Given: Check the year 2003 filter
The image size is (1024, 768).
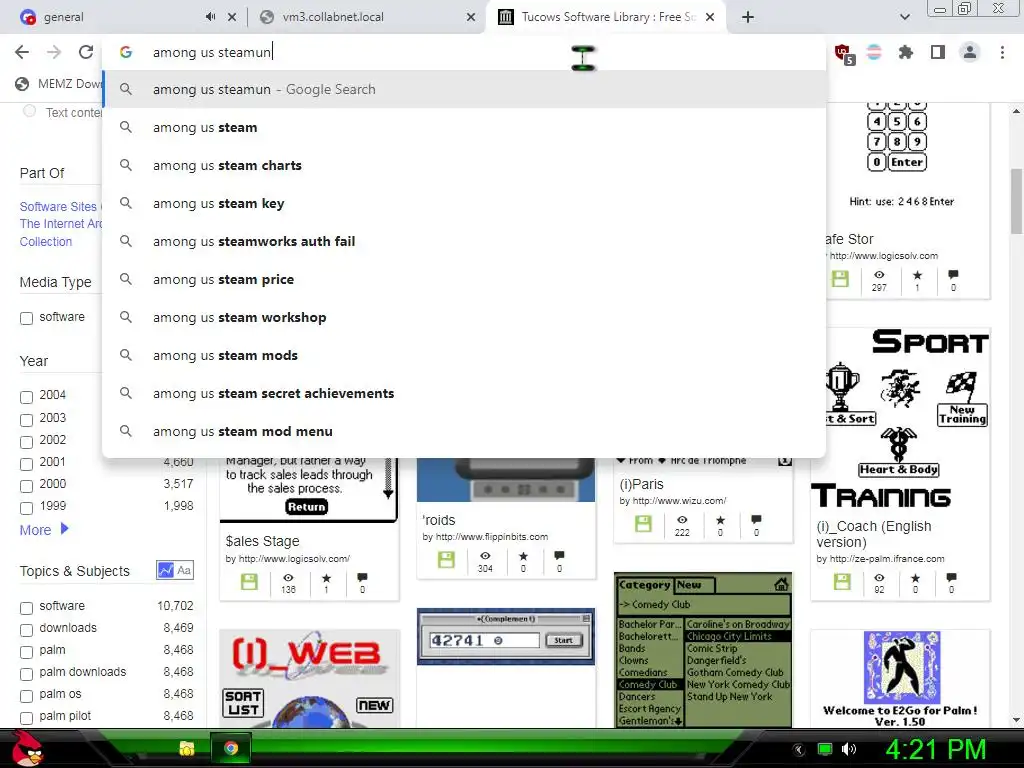Looking at the screenshot, I should [26, 419].
